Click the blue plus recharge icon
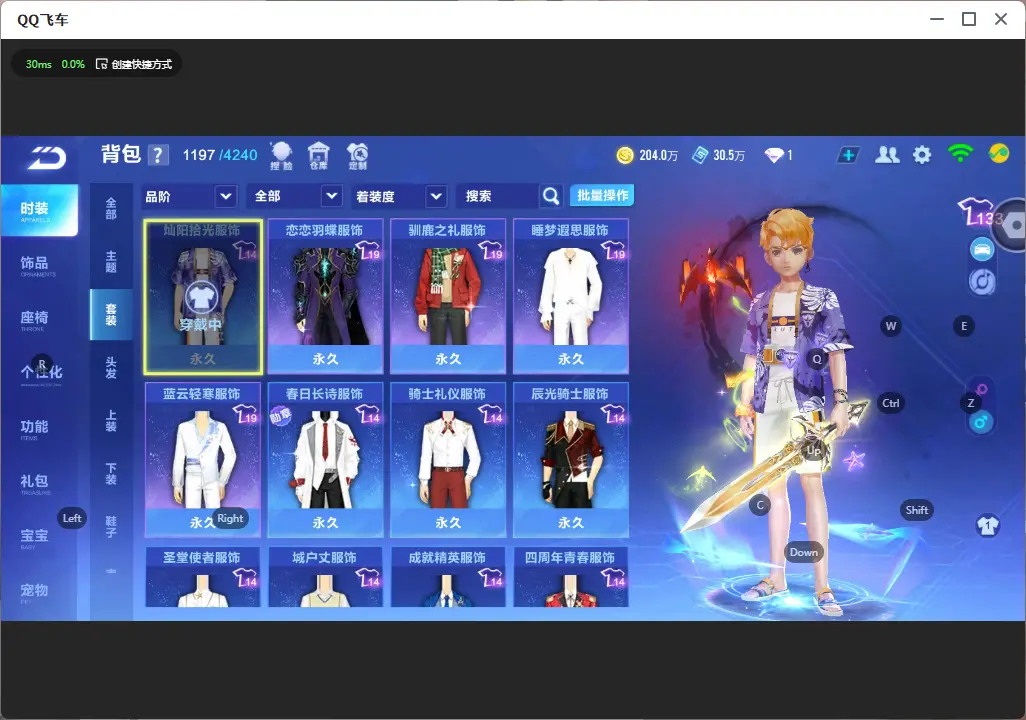 click(x=848, y=155)
